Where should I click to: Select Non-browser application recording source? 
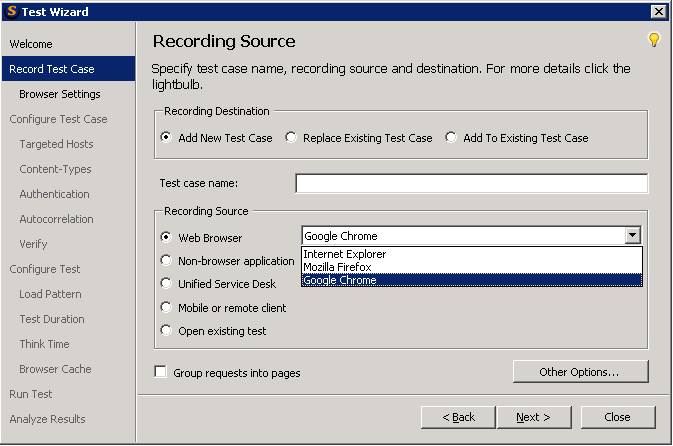point(166,261)
